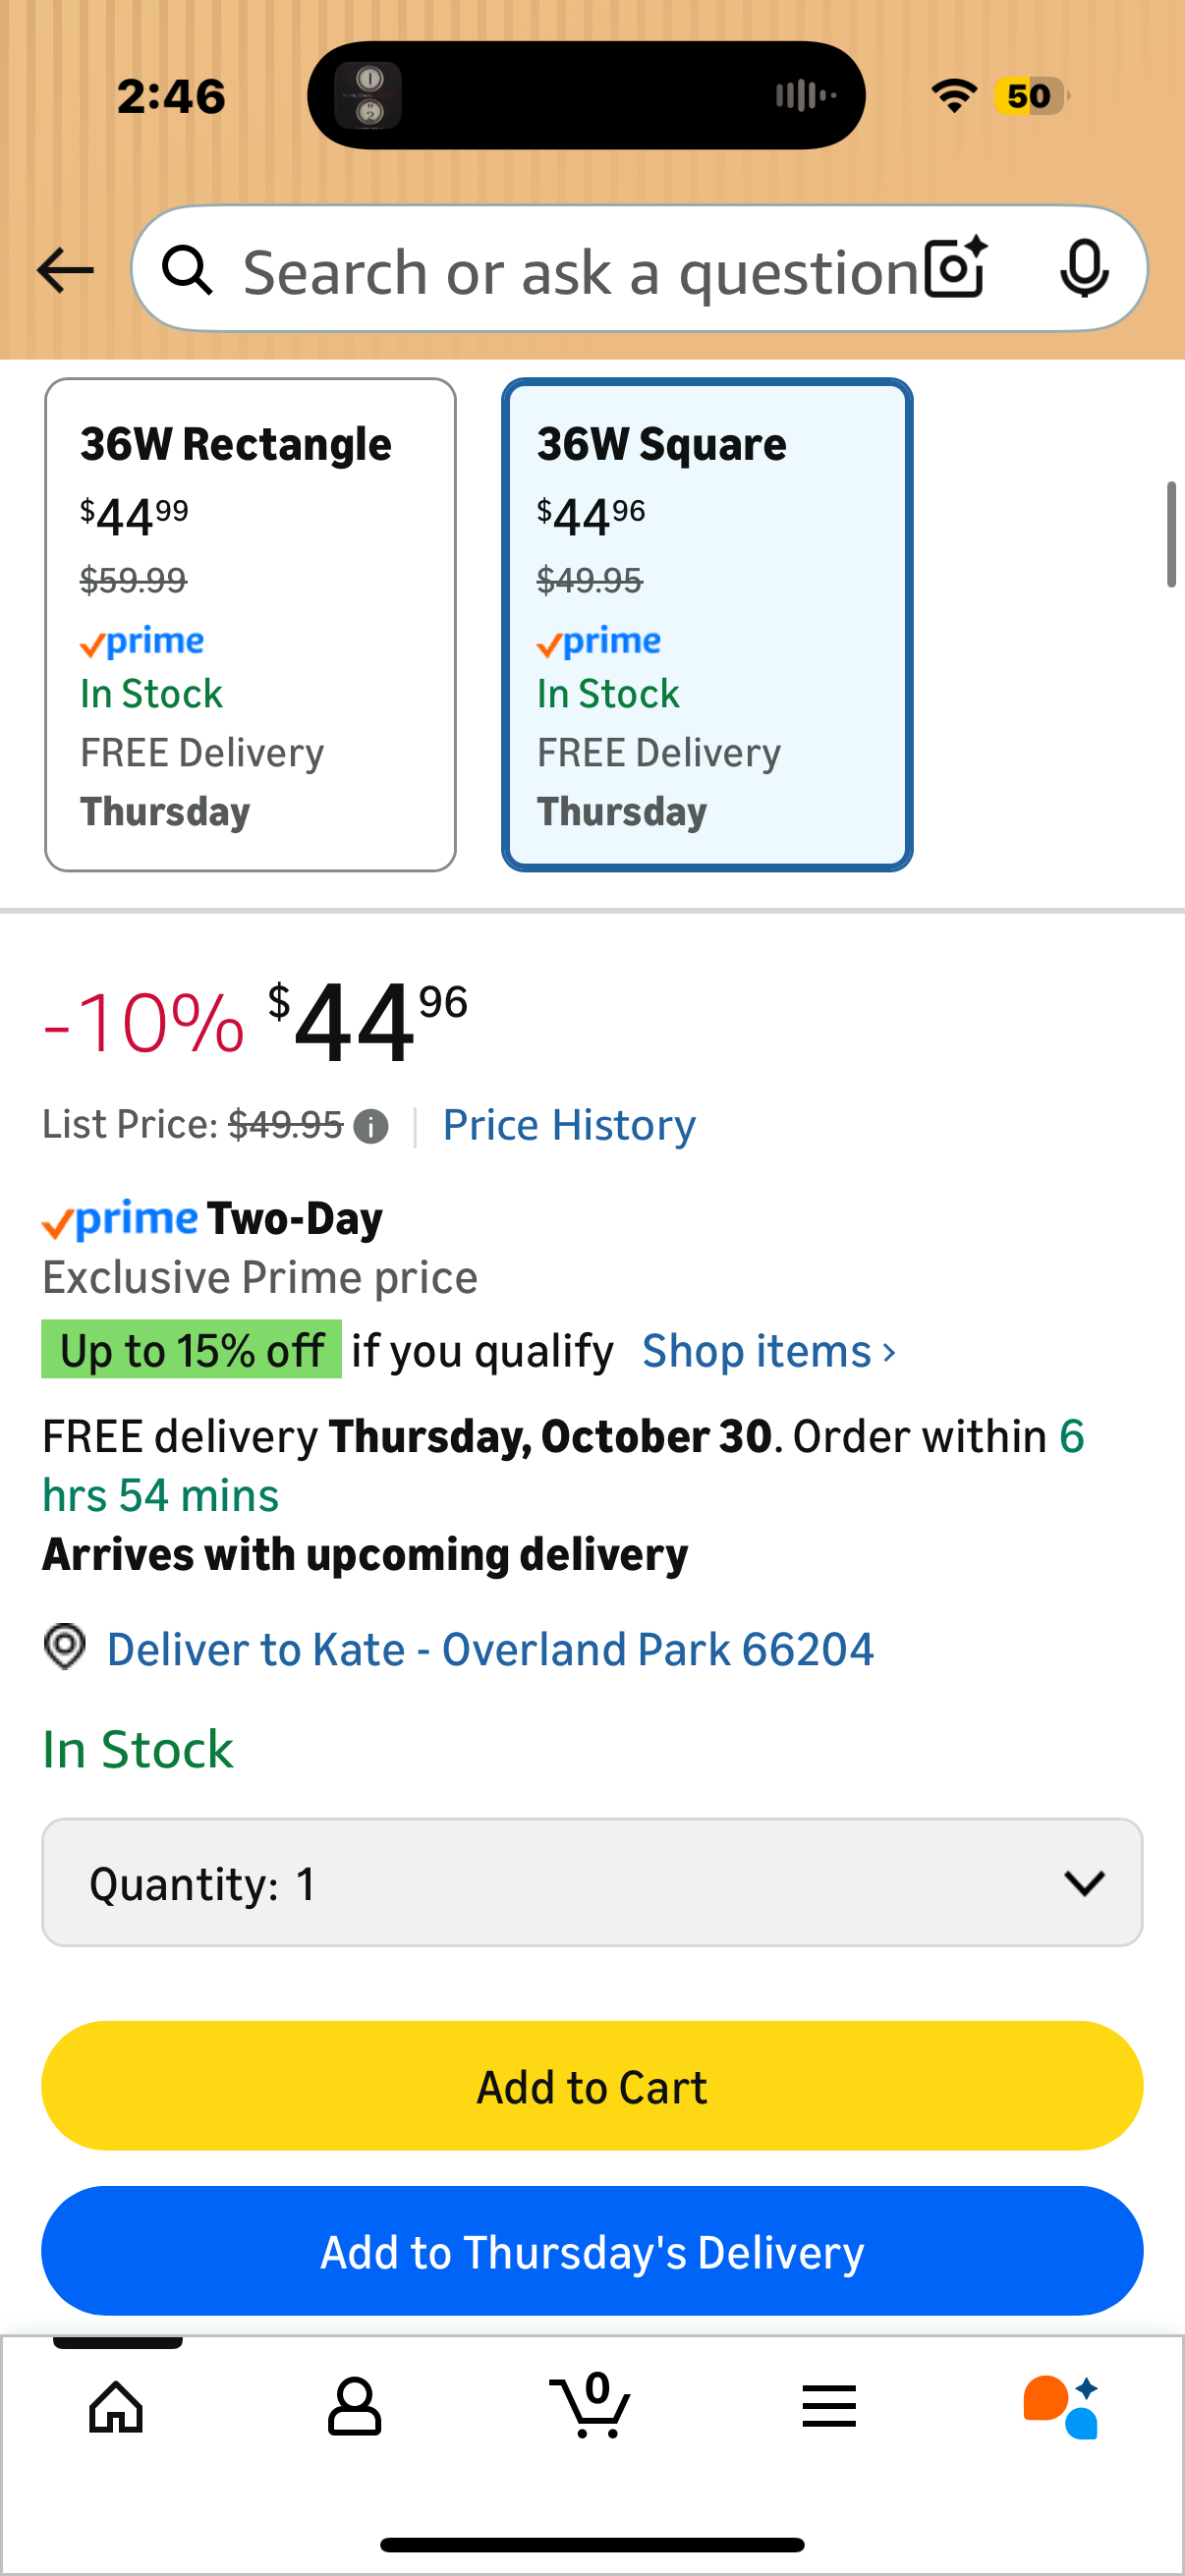Tap the list price info icon
Screen dimensions: 1185x2576
coord(371,1127)
